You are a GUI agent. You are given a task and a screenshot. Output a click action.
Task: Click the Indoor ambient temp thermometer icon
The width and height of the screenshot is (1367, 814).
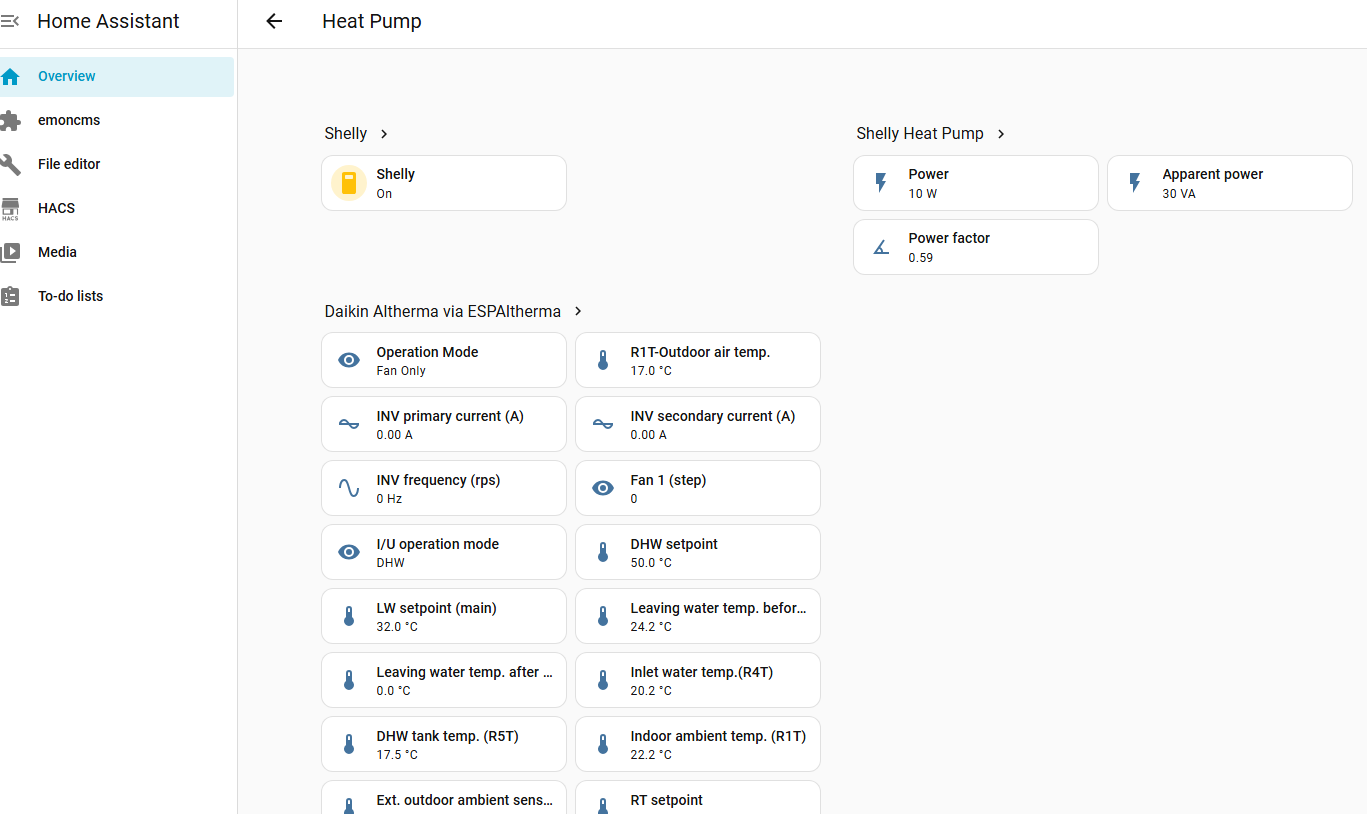[603, 745]
